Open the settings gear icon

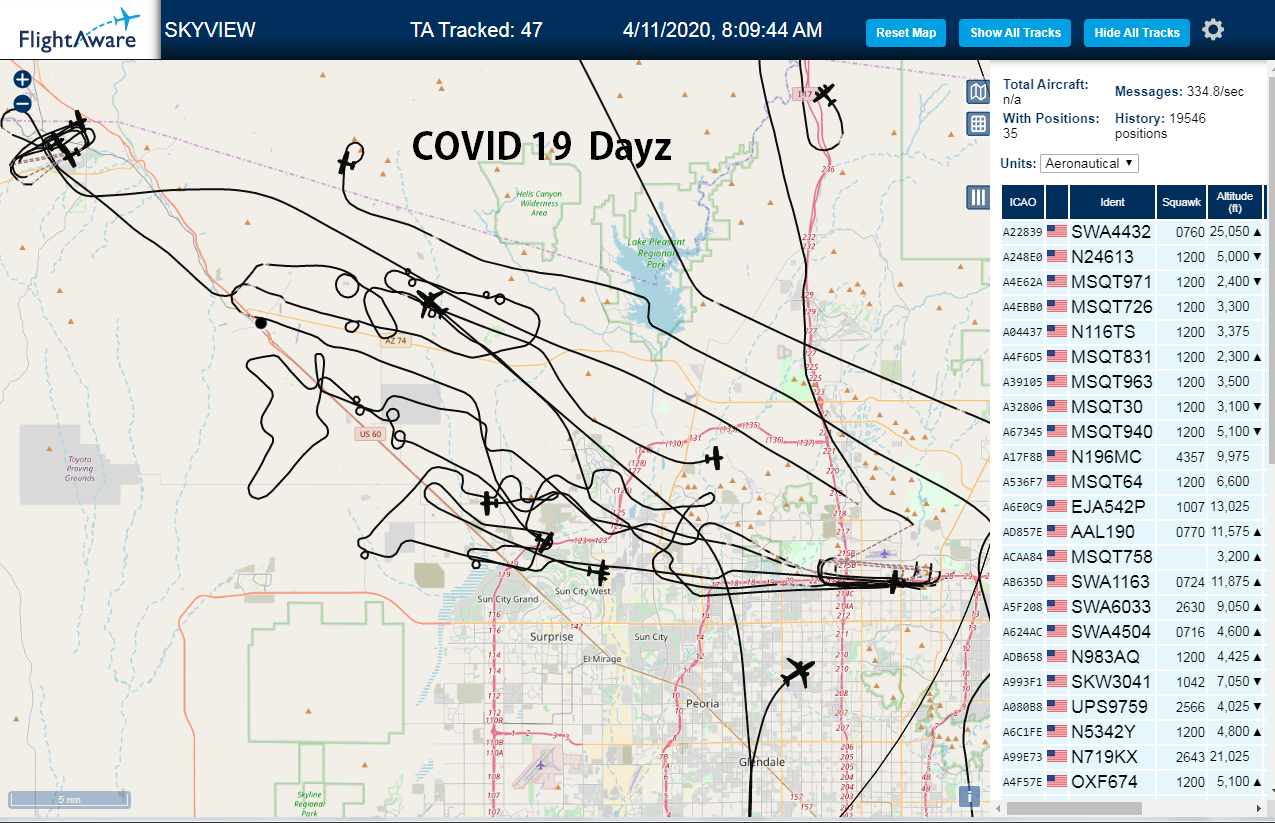tap(1213, 30)
